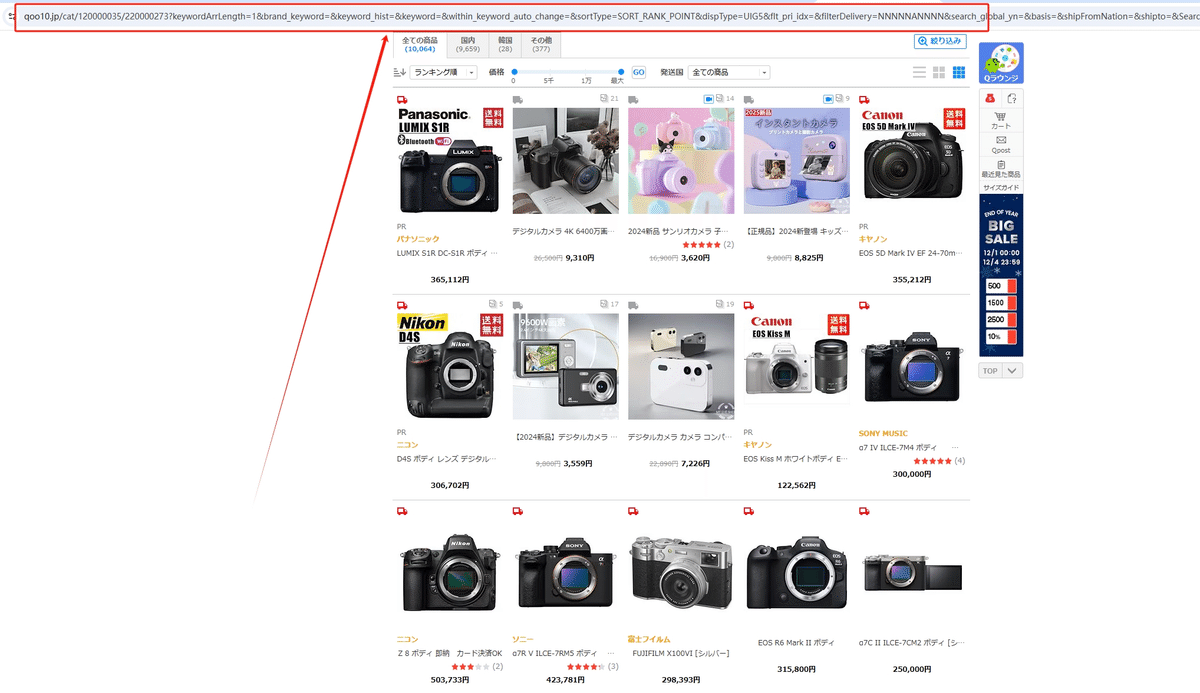Open the pink Sanrio kids camera image
Viewport: 1200px width, 693px height.
click(681, 160)
